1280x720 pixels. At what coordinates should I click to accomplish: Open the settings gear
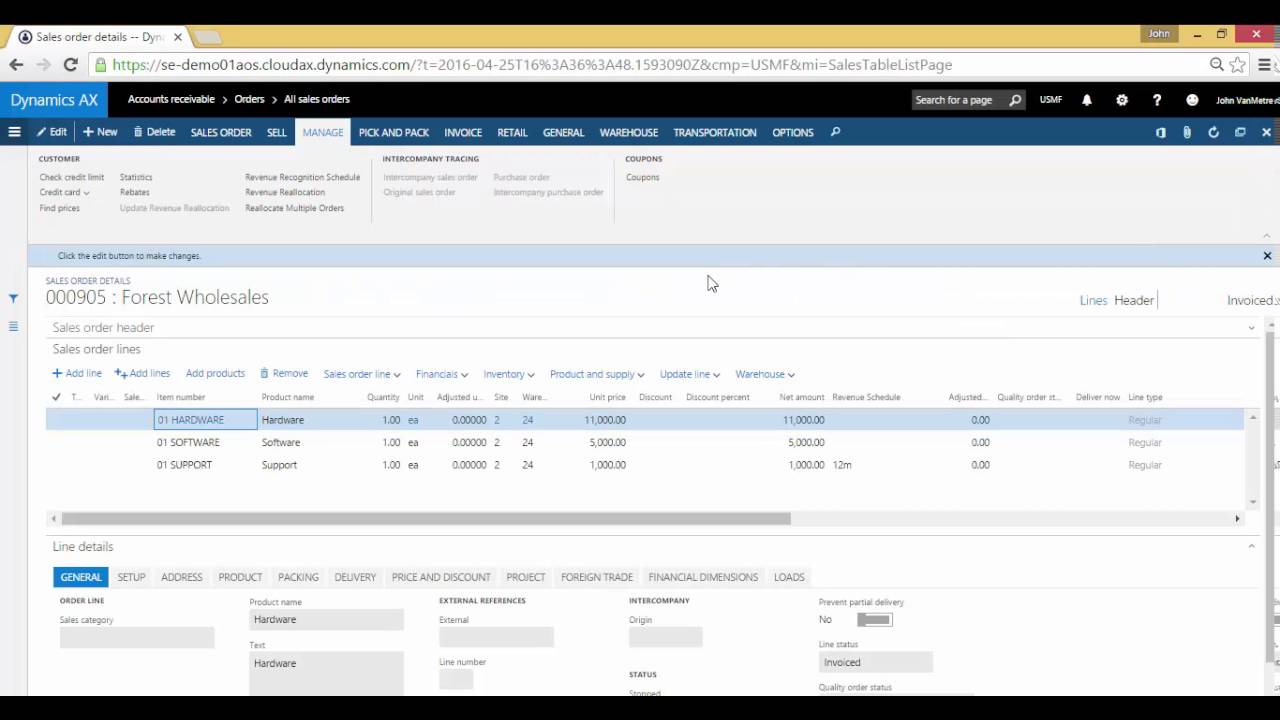tap(1122, 100)
